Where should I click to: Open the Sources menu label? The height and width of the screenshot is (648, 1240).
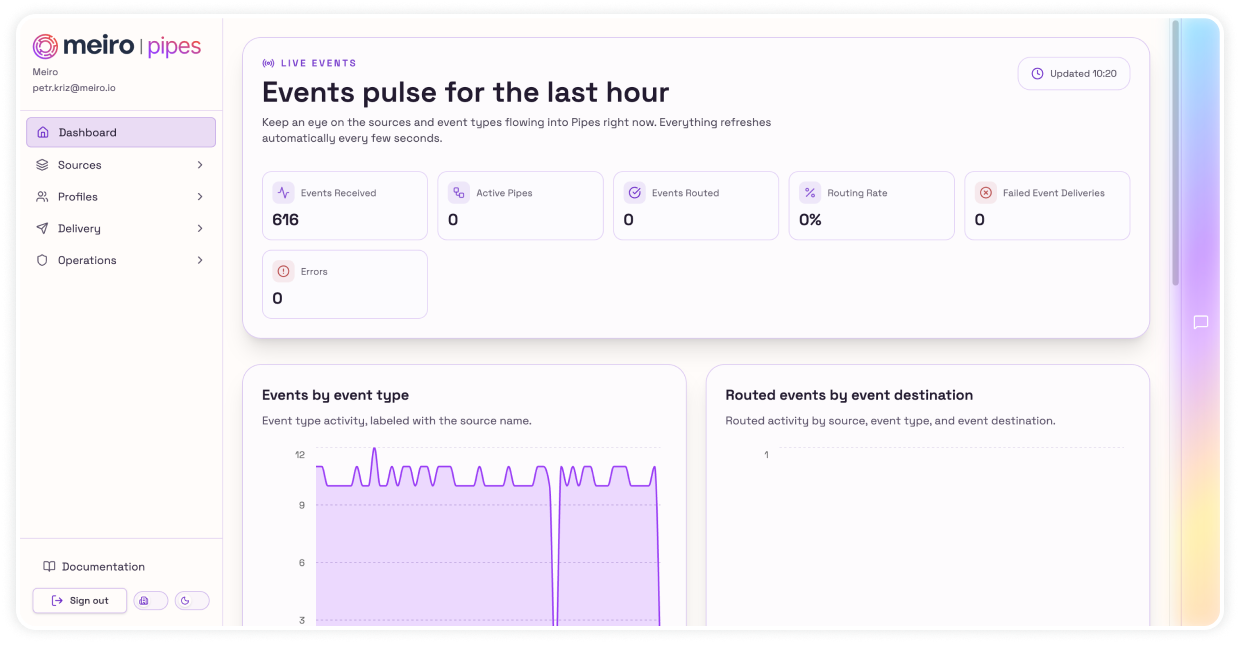[x=80, y=165]
